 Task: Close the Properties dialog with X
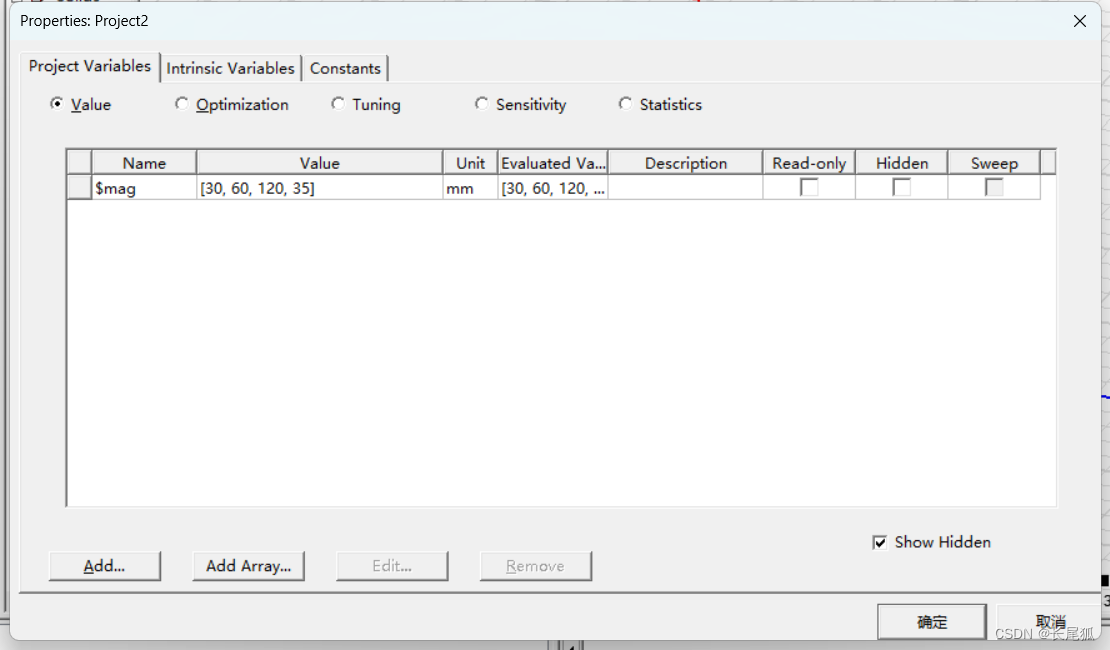point(1079,21)
